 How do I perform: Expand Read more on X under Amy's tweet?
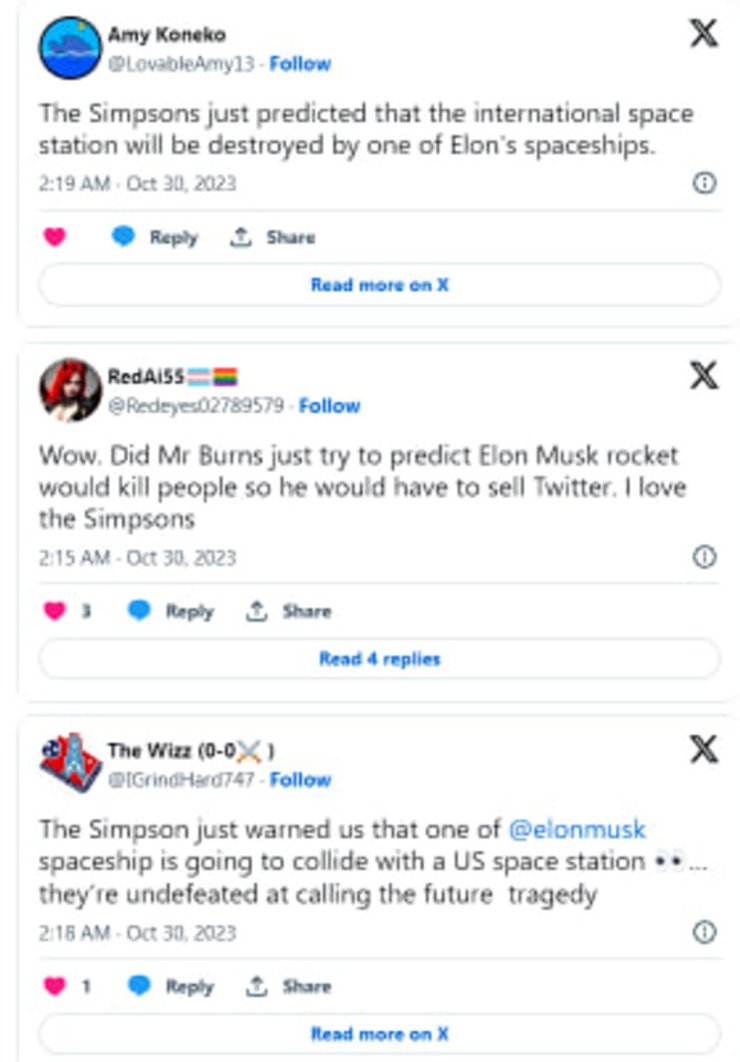point(379,285)
